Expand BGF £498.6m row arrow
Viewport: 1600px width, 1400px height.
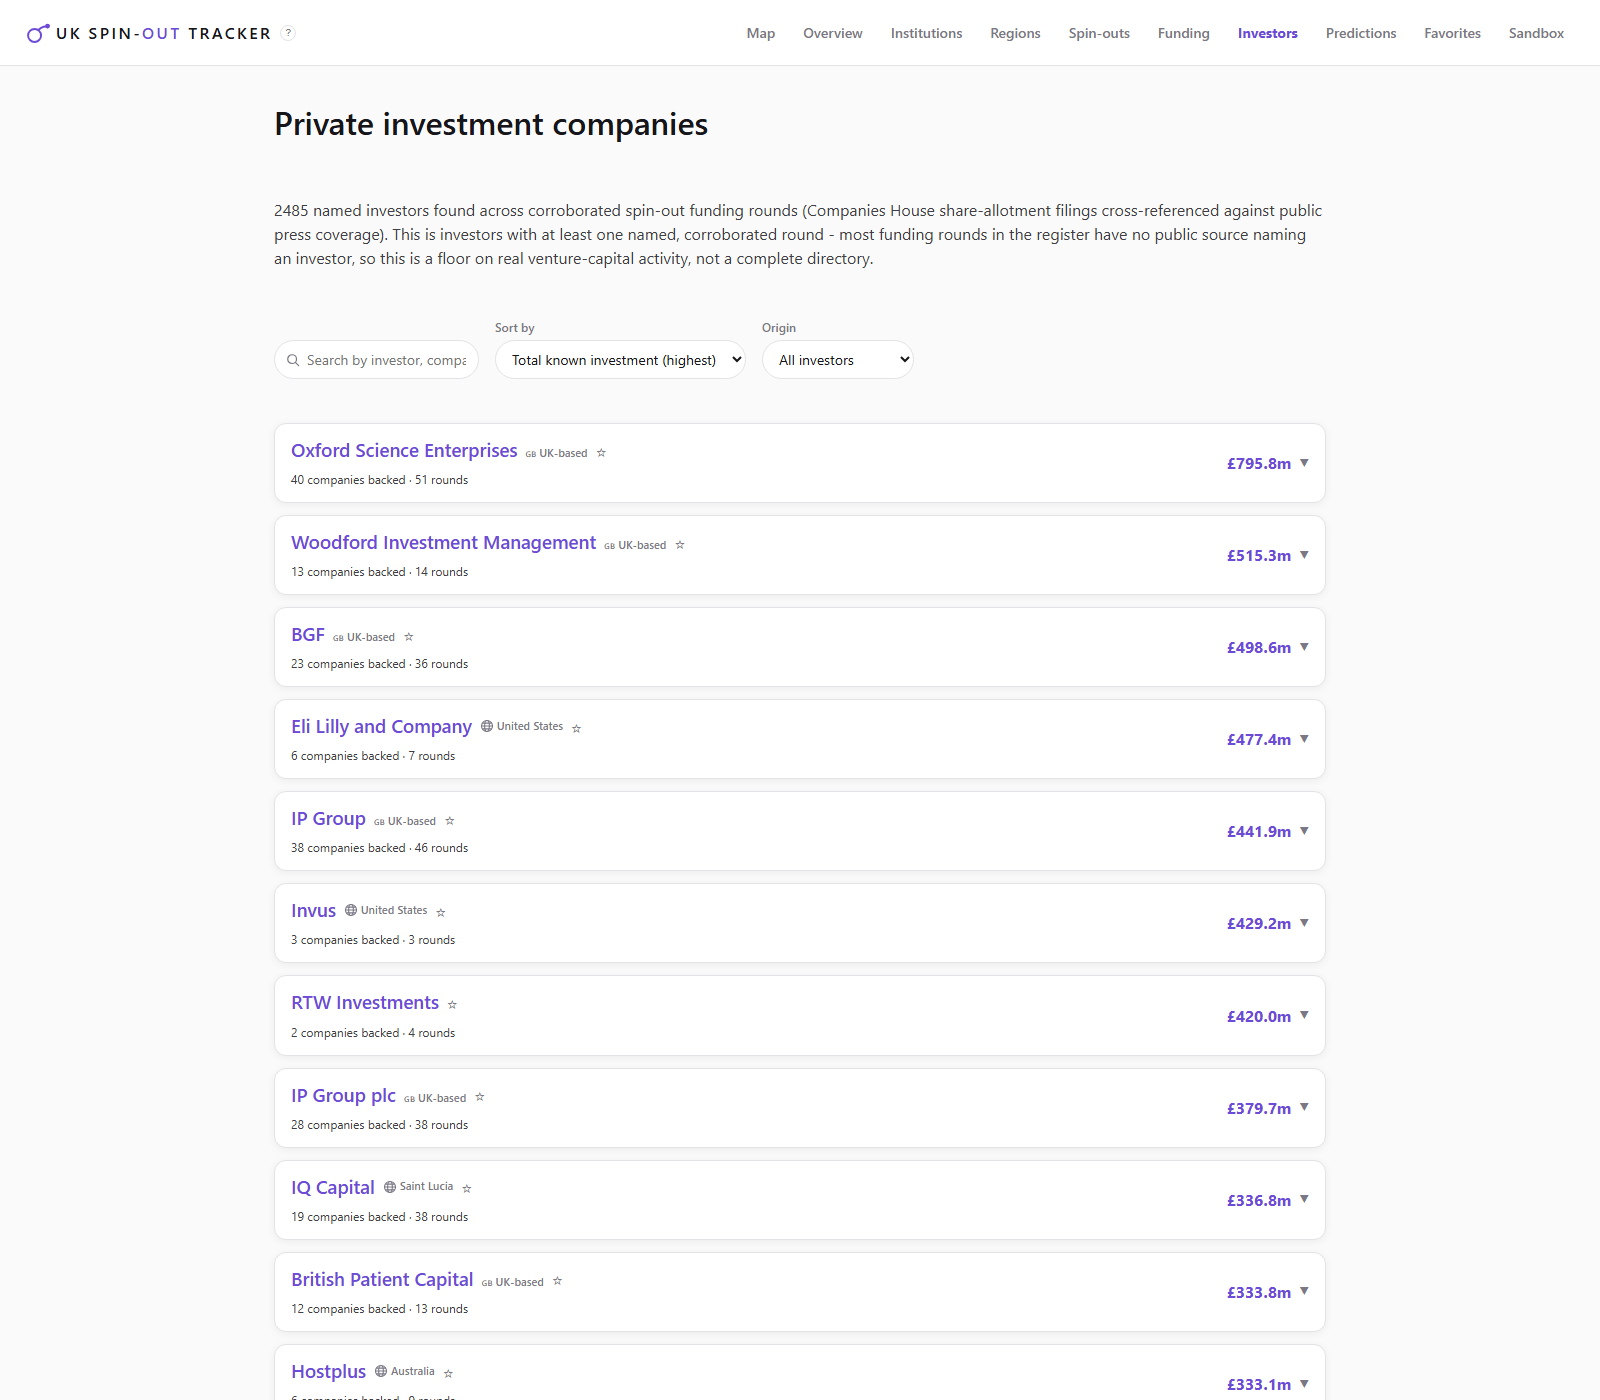coord(1304,647)
